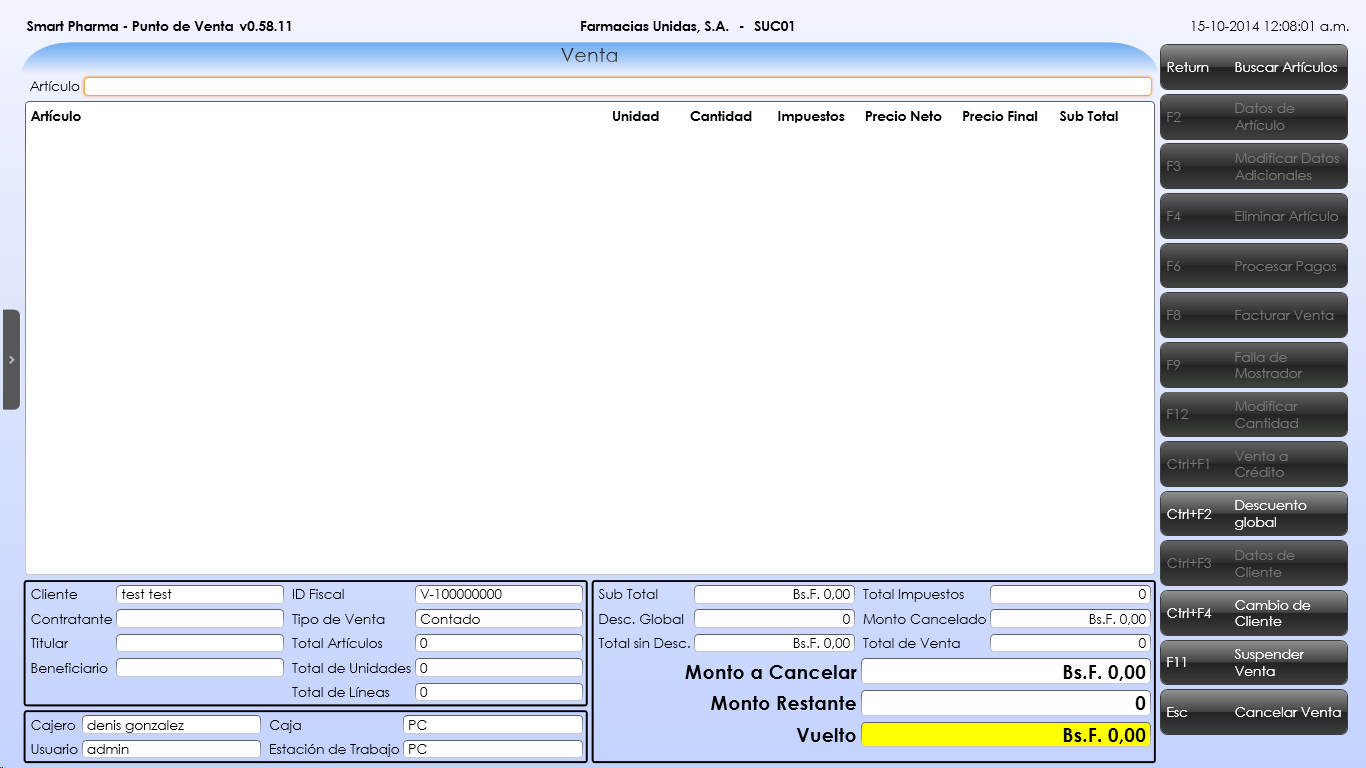Click the Monto a Cancelar amount field
Viewport: 1366px width, 768px height.
1006,672
